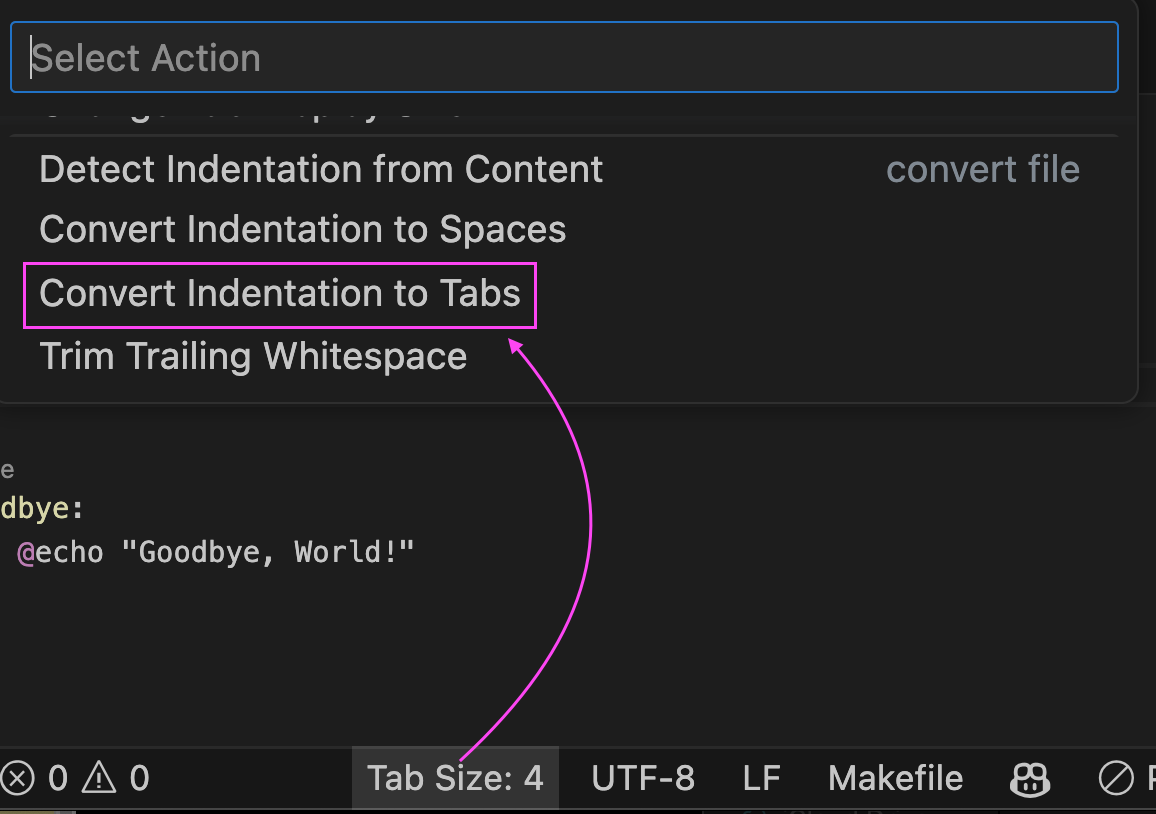Change the Makefile language mode
Screen dimensions: 1156x814
tap(895, 778)
